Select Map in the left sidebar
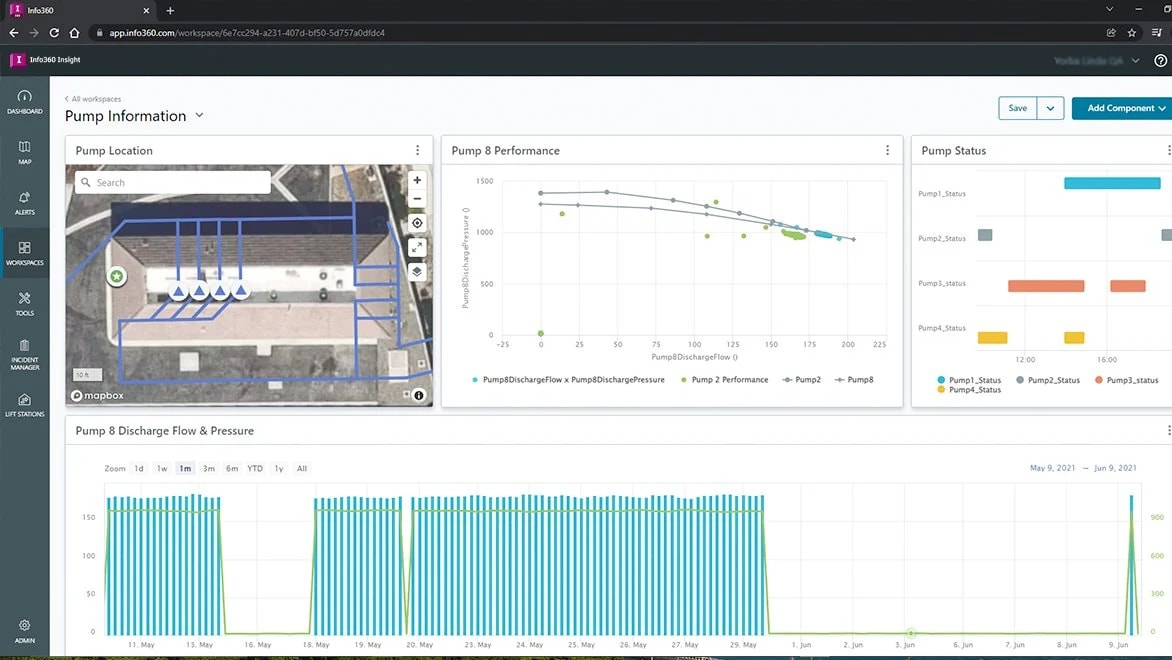This screenshot has height=660, width=1172. [24, 153]
